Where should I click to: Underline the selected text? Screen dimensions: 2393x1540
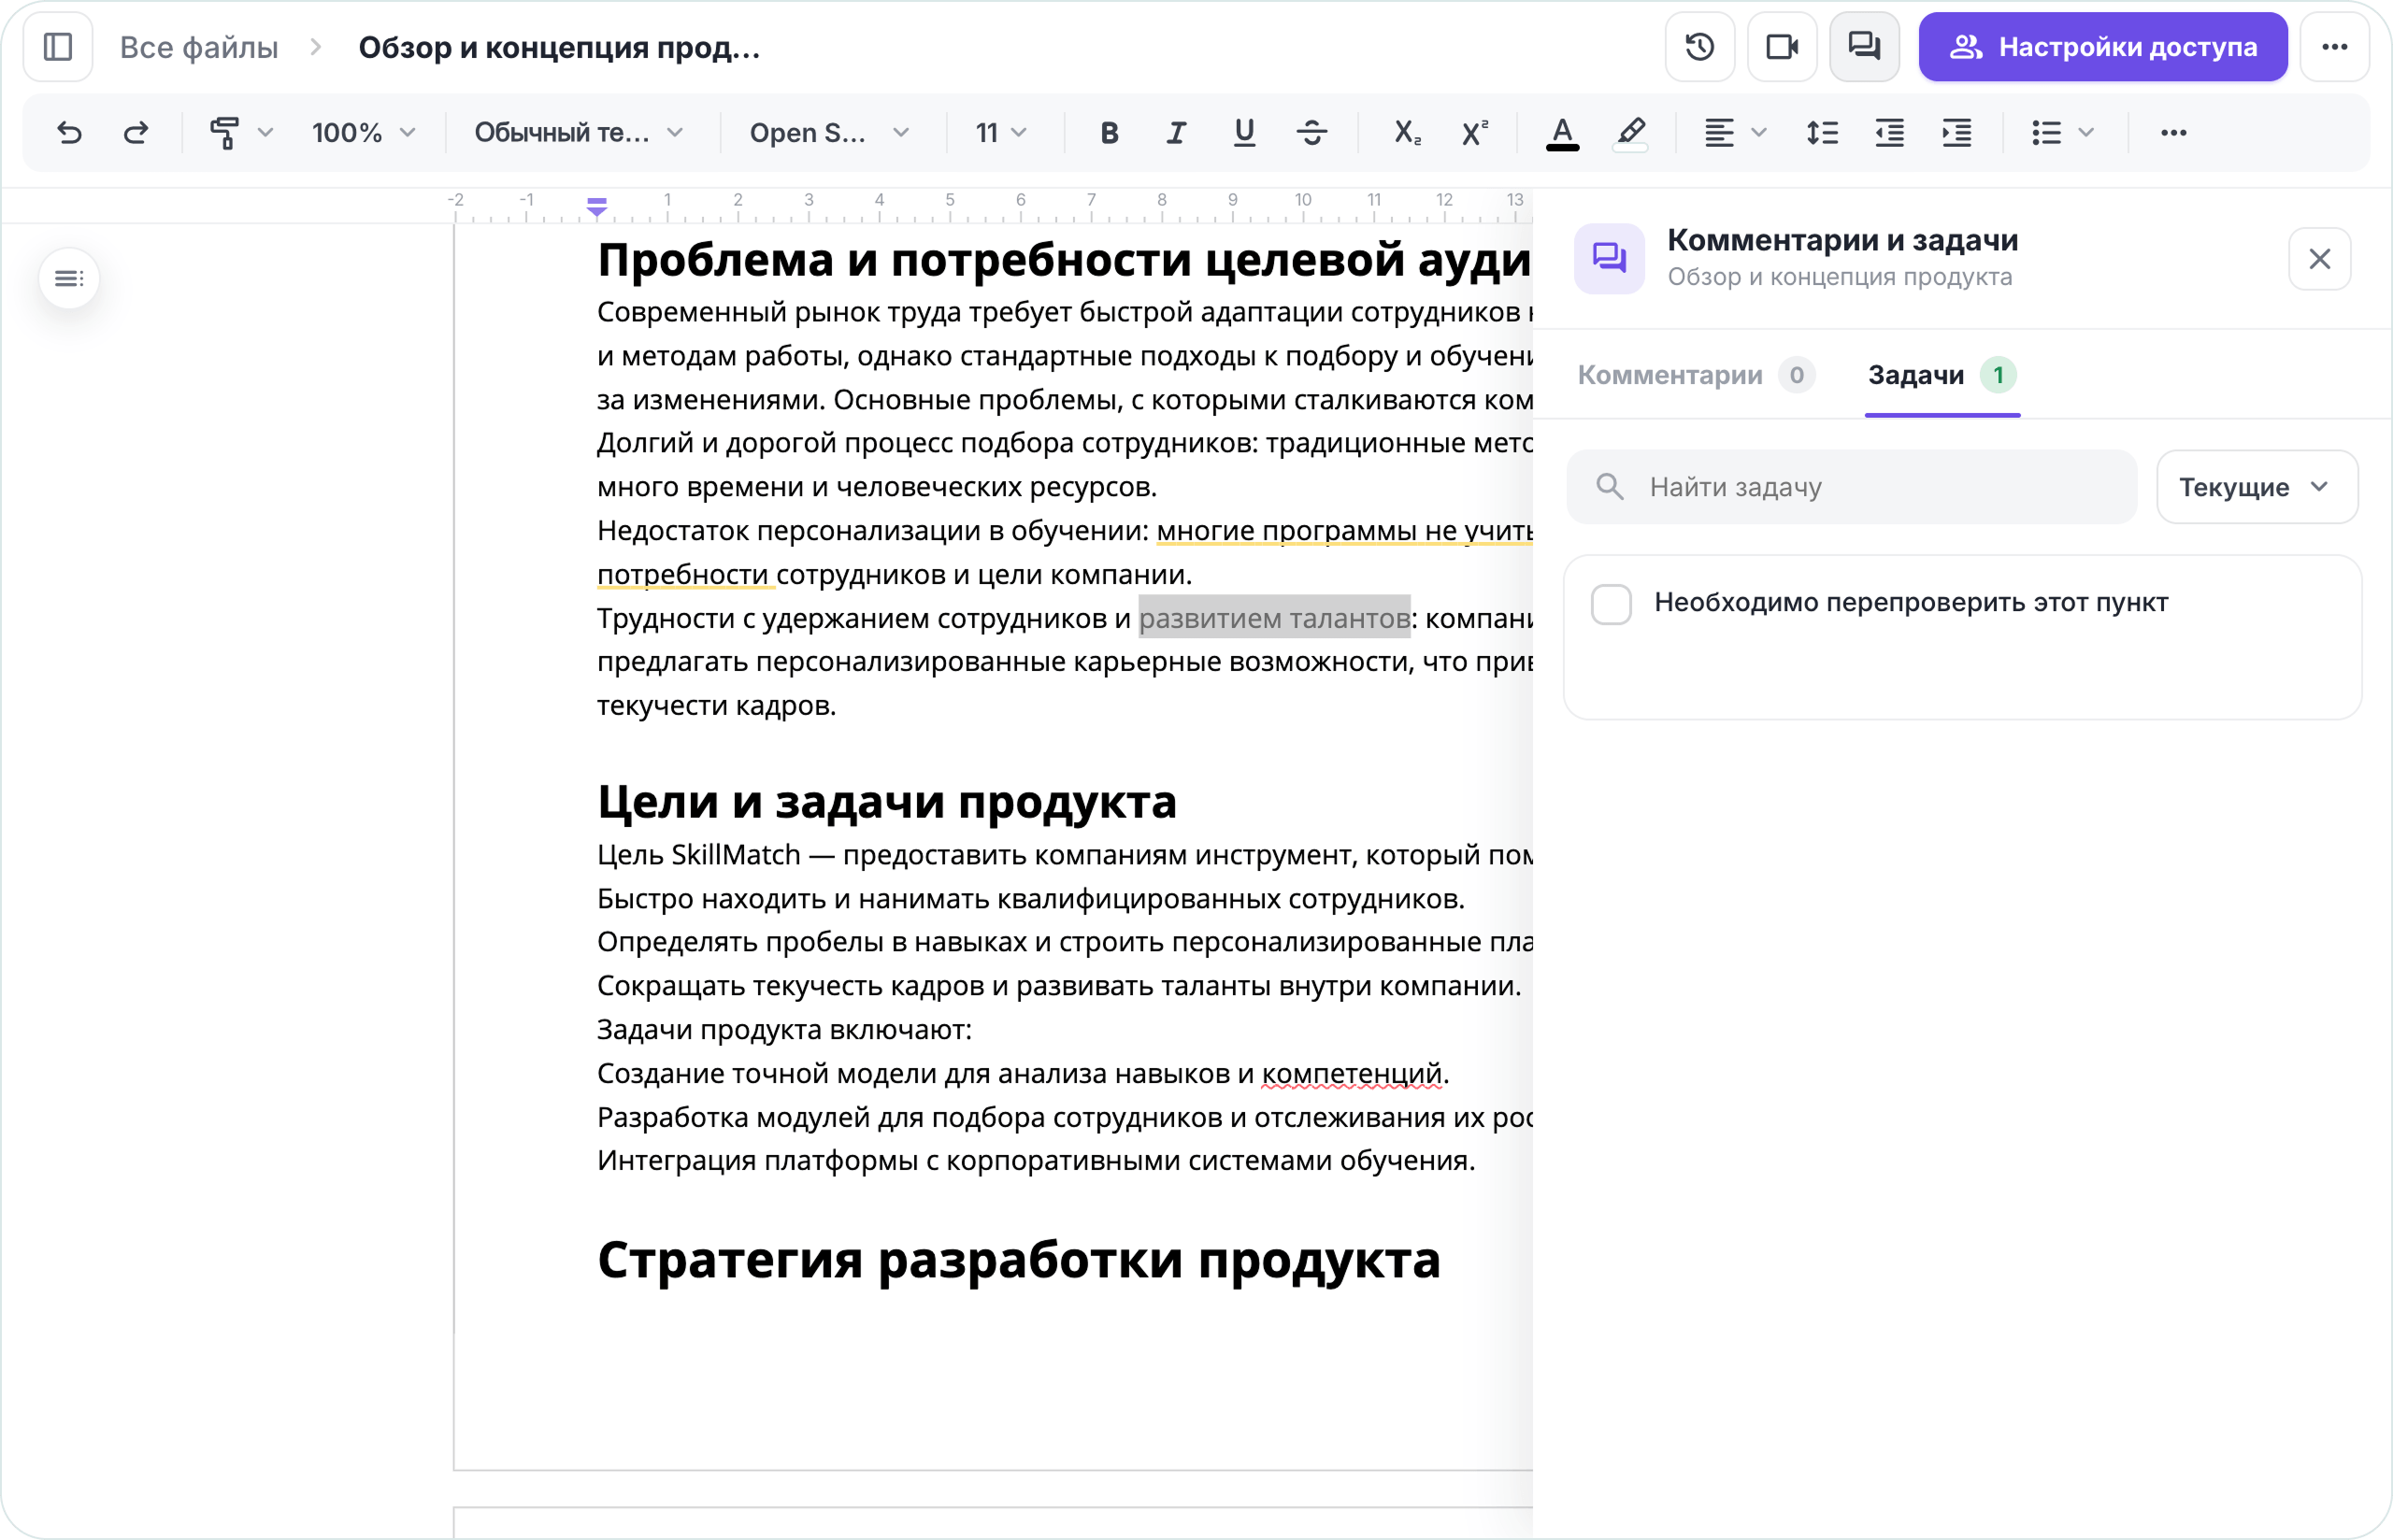[1244, 133]
